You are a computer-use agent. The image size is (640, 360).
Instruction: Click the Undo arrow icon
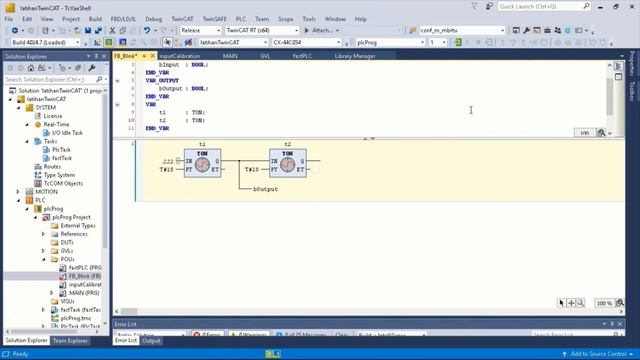click(x=147, y=31)
